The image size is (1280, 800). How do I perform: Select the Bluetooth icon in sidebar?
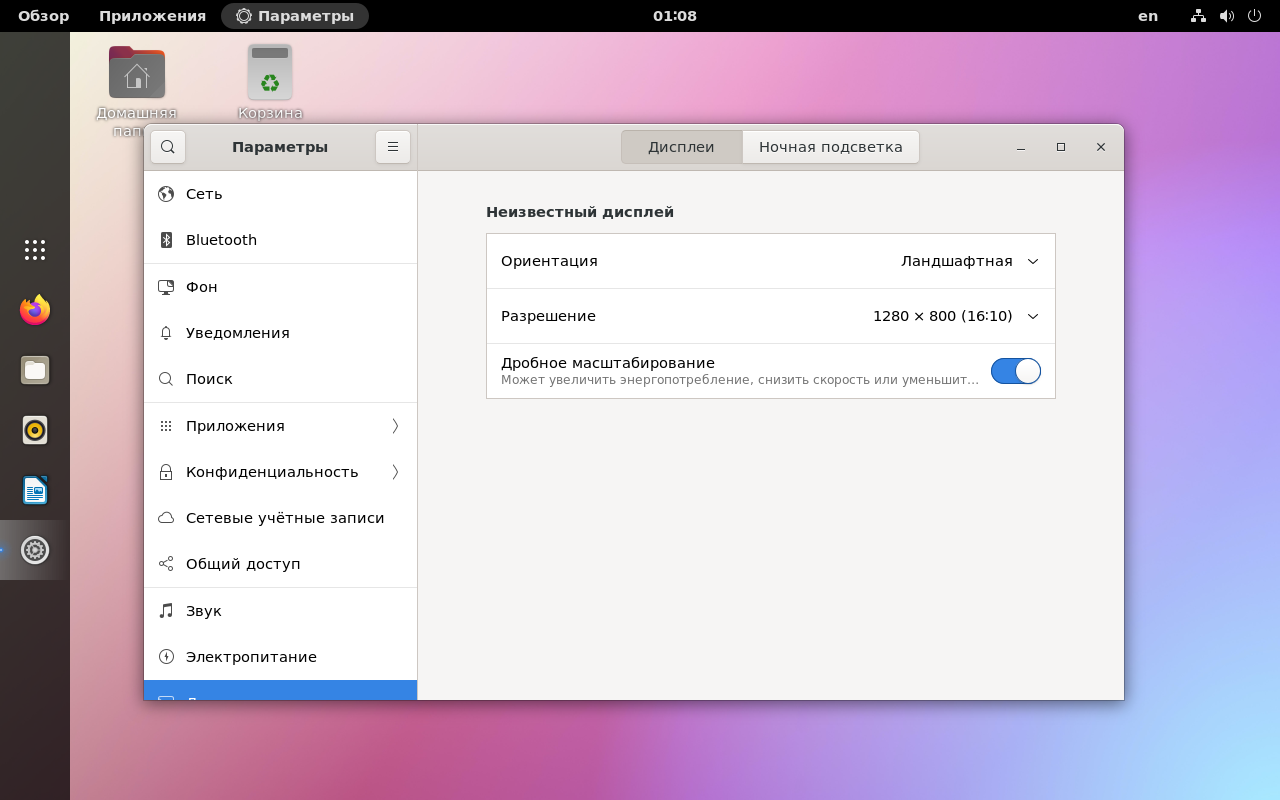[x=166, y=240]
